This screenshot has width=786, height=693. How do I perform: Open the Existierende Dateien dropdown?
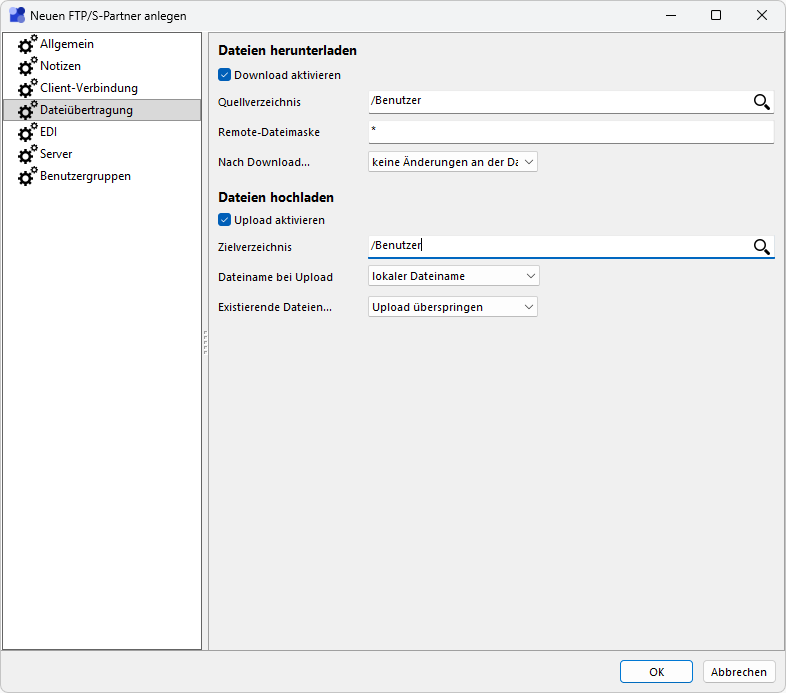pyautogui.click(x=453, y=307)
